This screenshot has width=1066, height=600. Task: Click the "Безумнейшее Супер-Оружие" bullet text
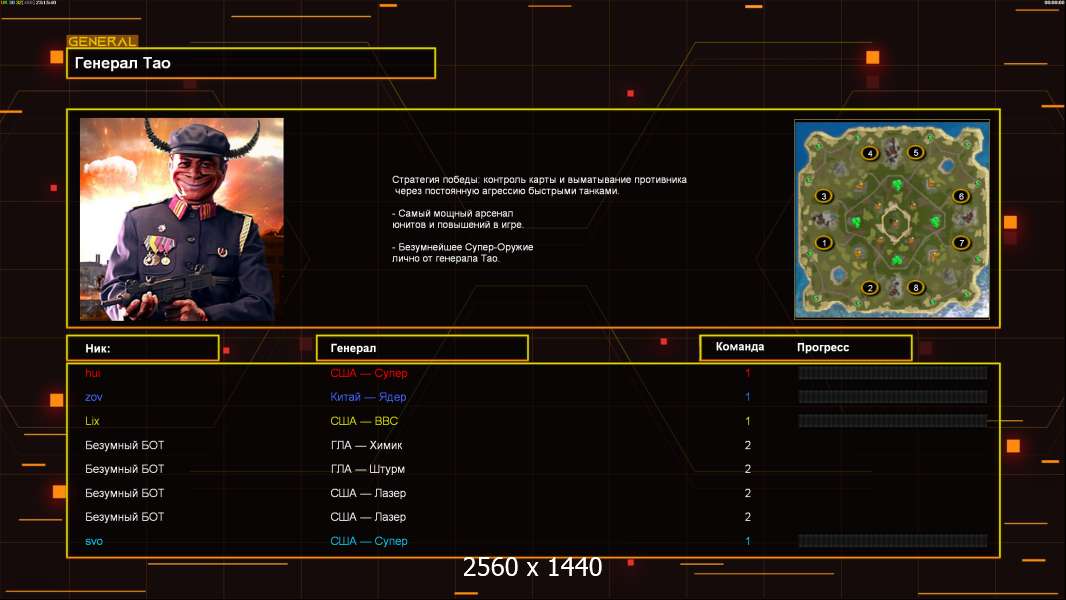tap(462, 252)
